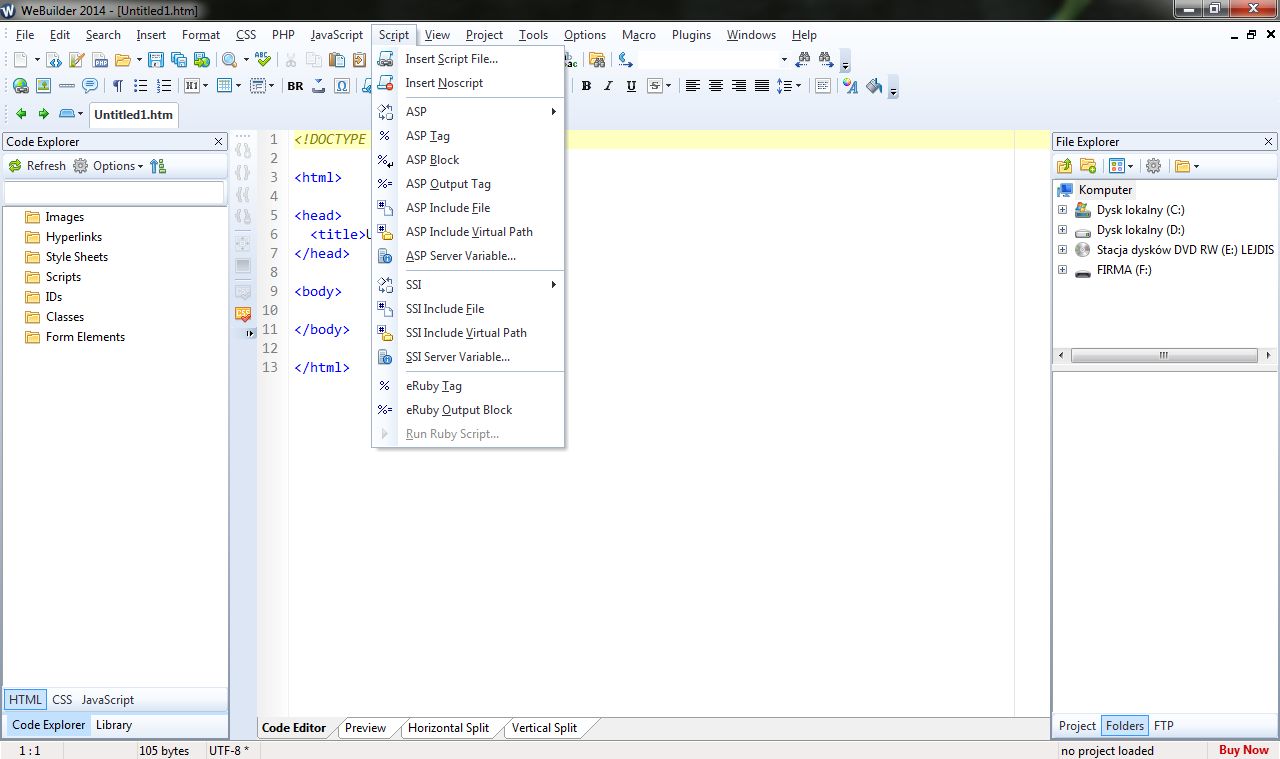Click the paste clipboard icon
Viewport: 1280px width, 759px height.
tap(337, 60)
